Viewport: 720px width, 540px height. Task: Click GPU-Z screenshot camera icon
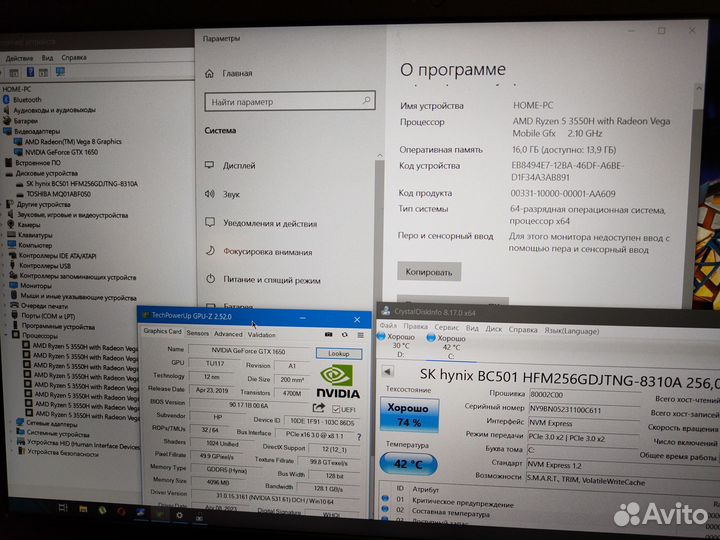(x=328, y=335)
